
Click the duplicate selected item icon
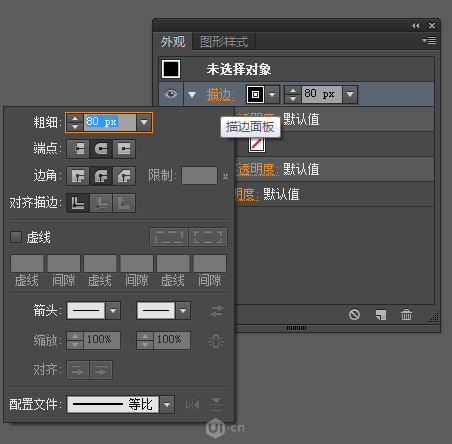(x=381, y=314)
